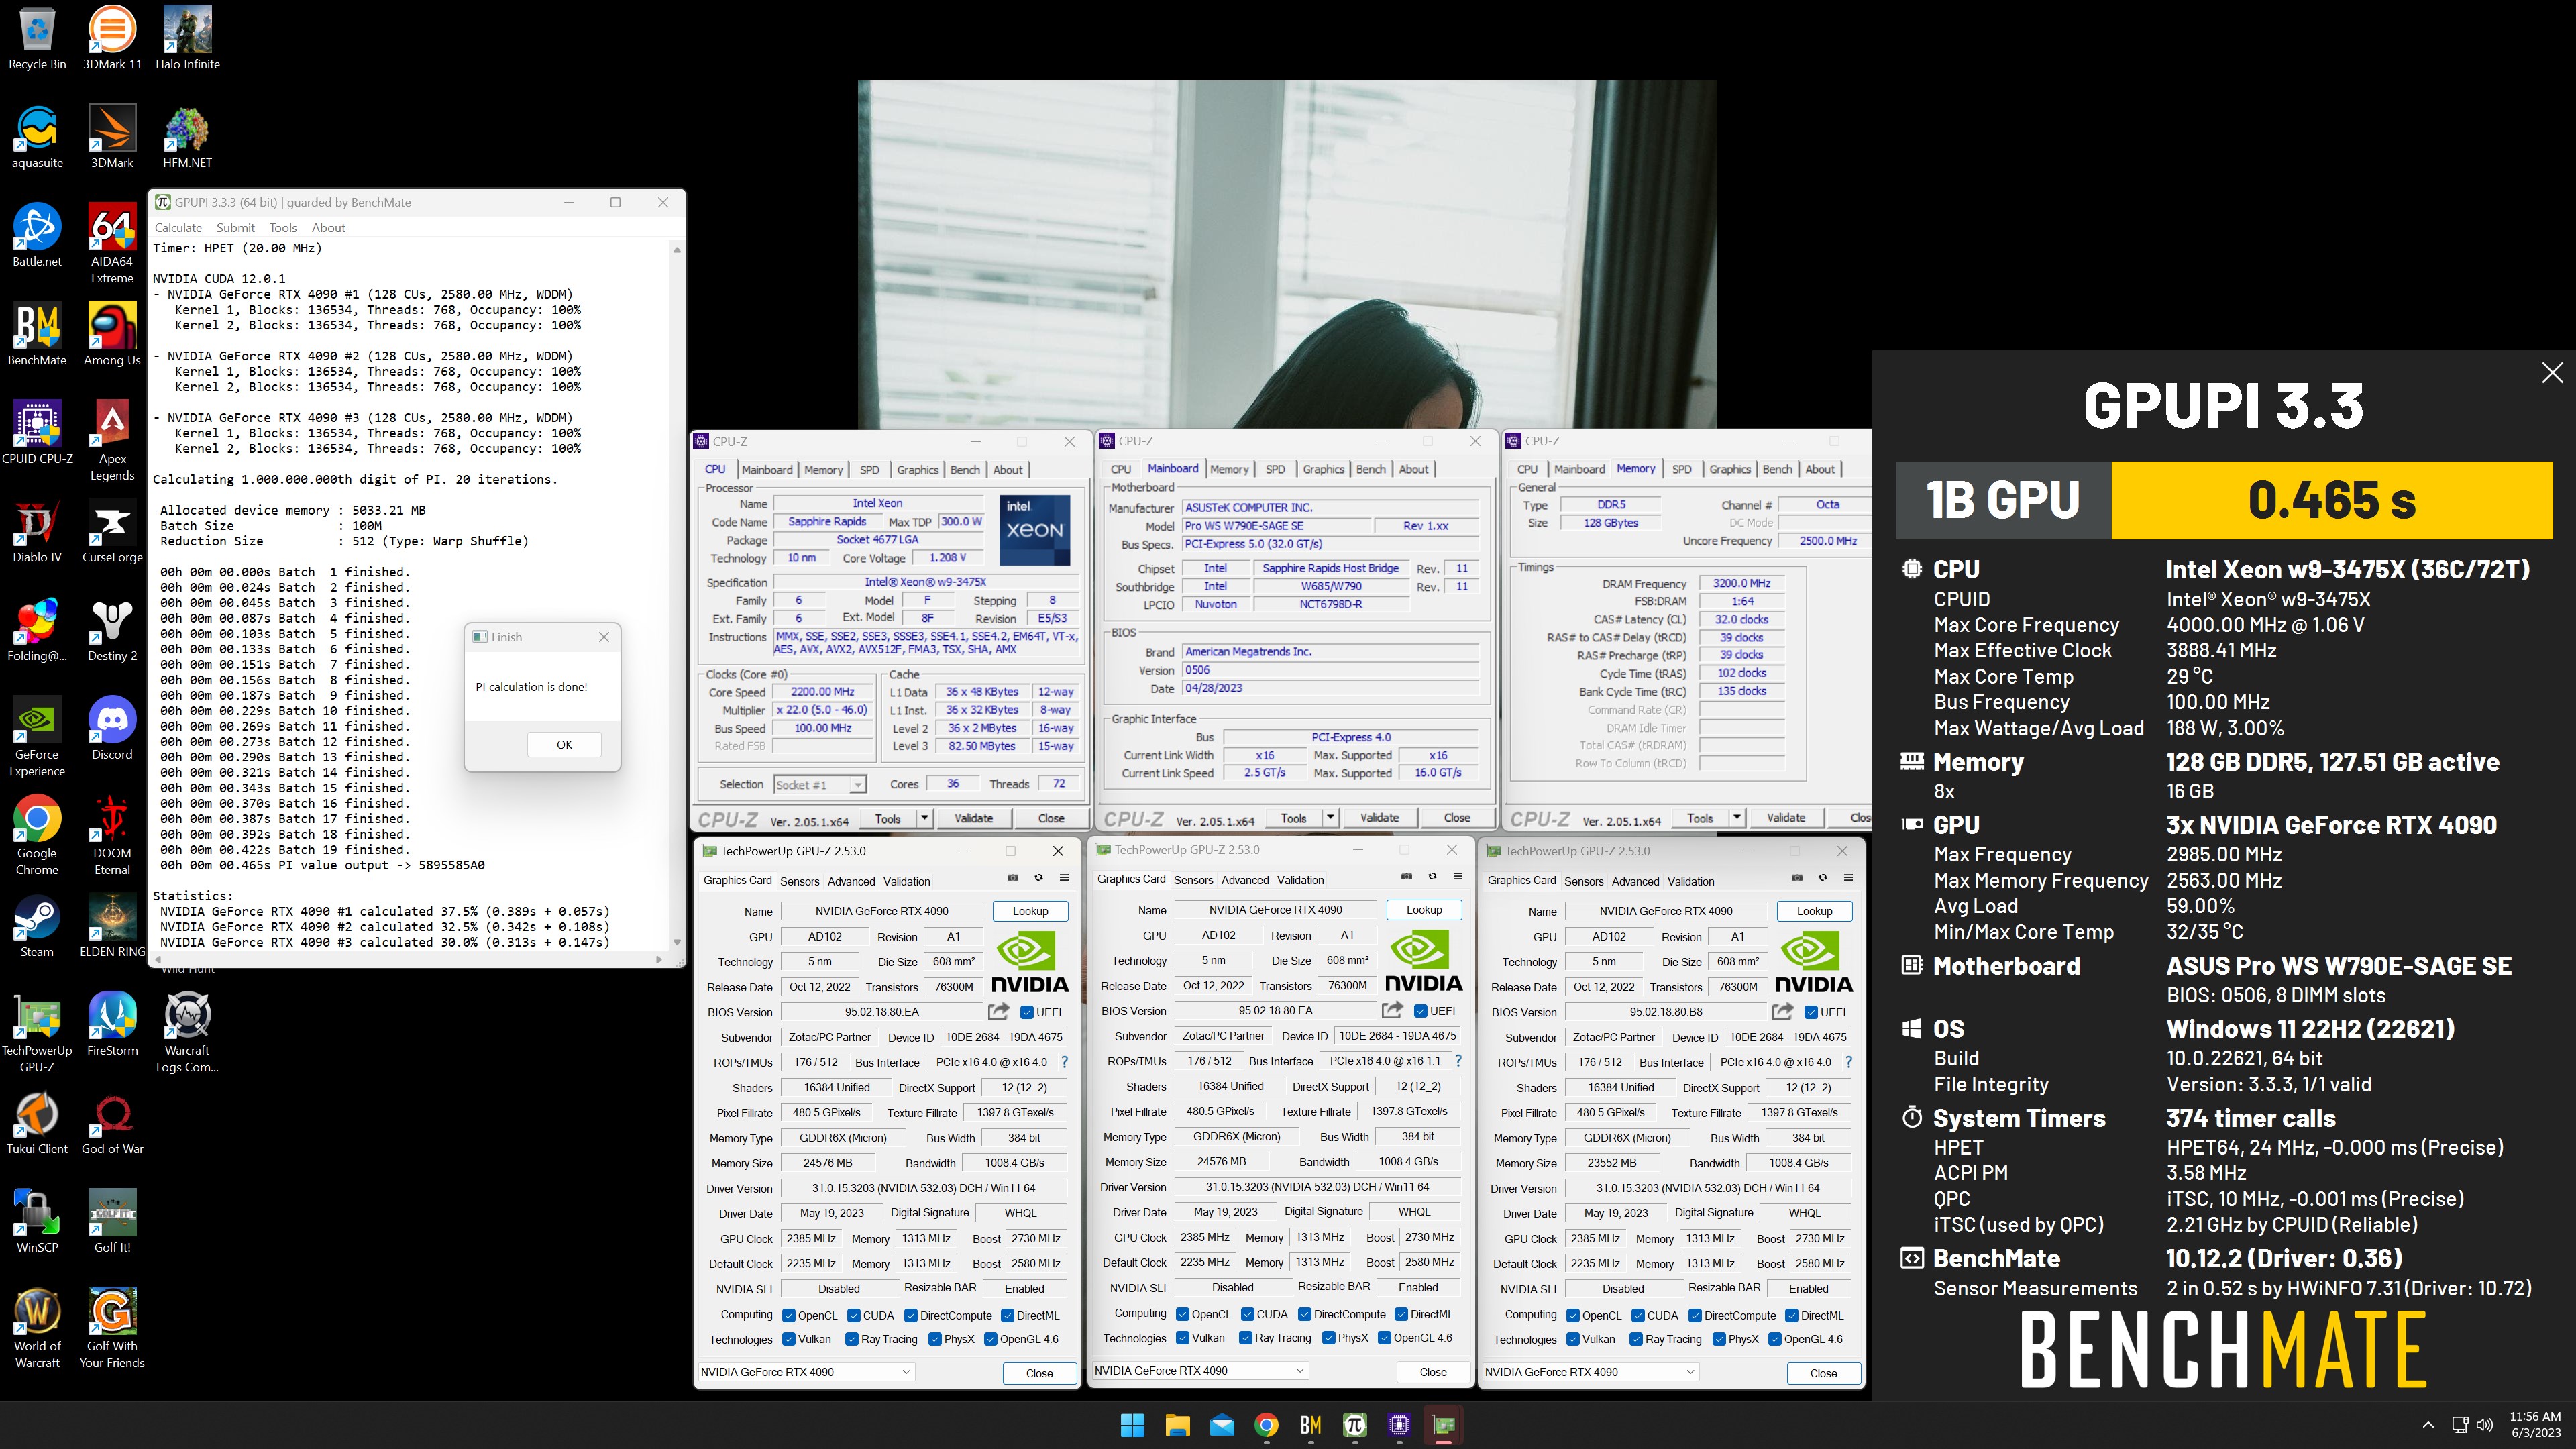Viewport: 2576px width, 1449px height.
Task: Launch Battle.net desktop shortcut
Action: [x=37, y=236]
